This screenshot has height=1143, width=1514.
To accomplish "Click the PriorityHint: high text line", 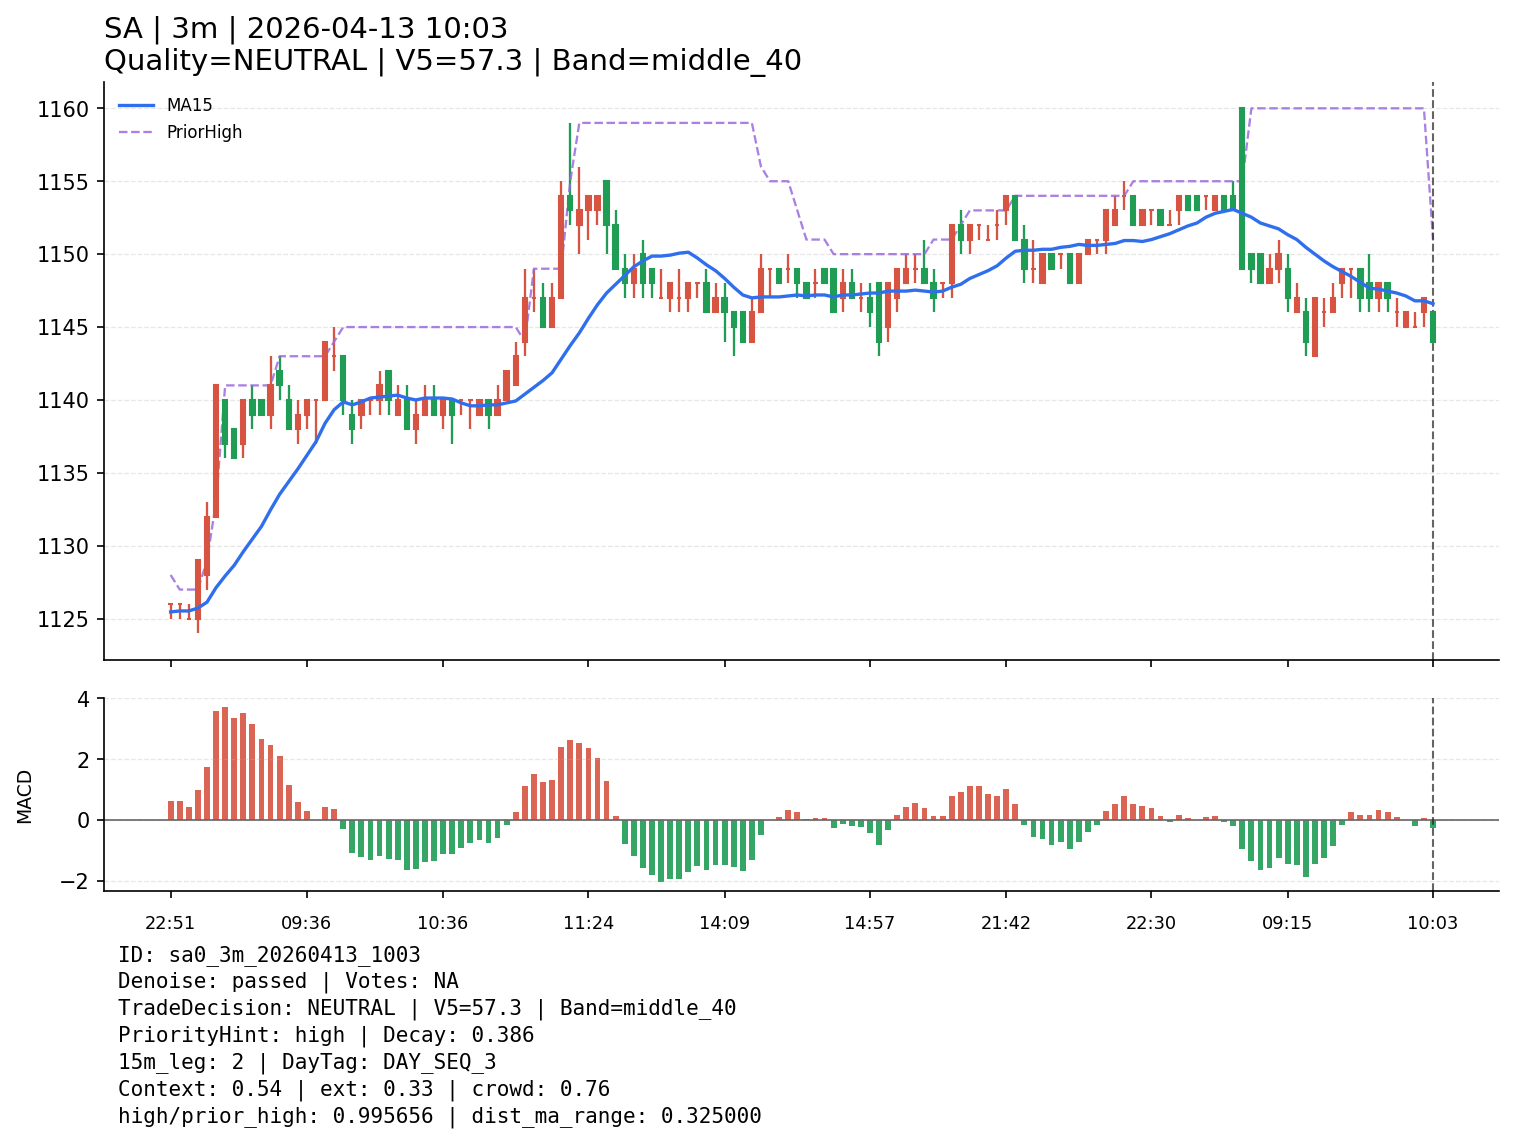I will coord(326,1035).
